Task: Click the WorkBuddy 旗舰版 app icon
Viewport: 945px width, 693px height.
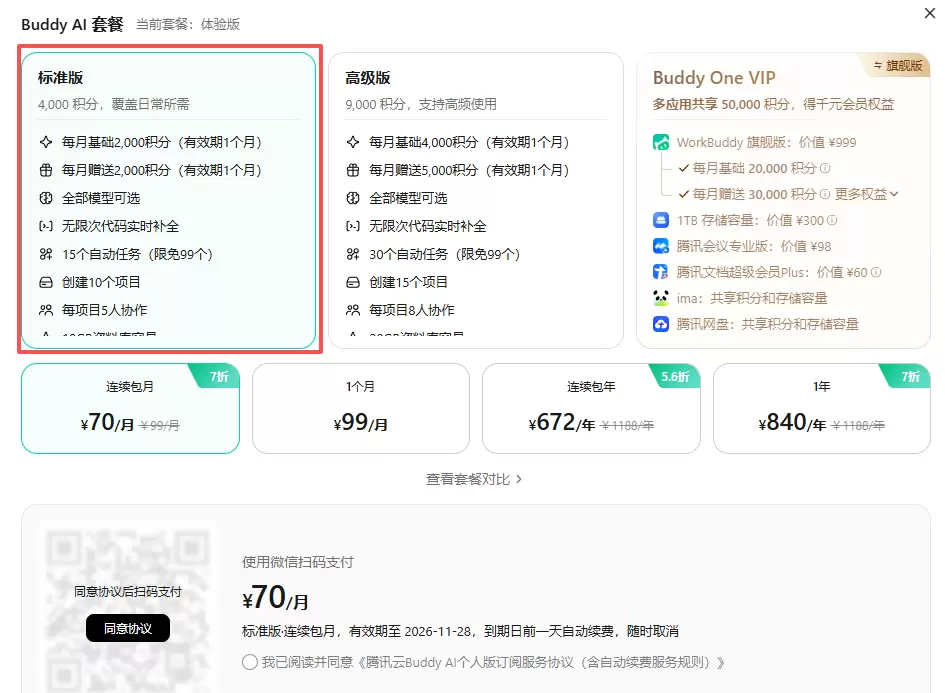Action: (x=661, y=142)
